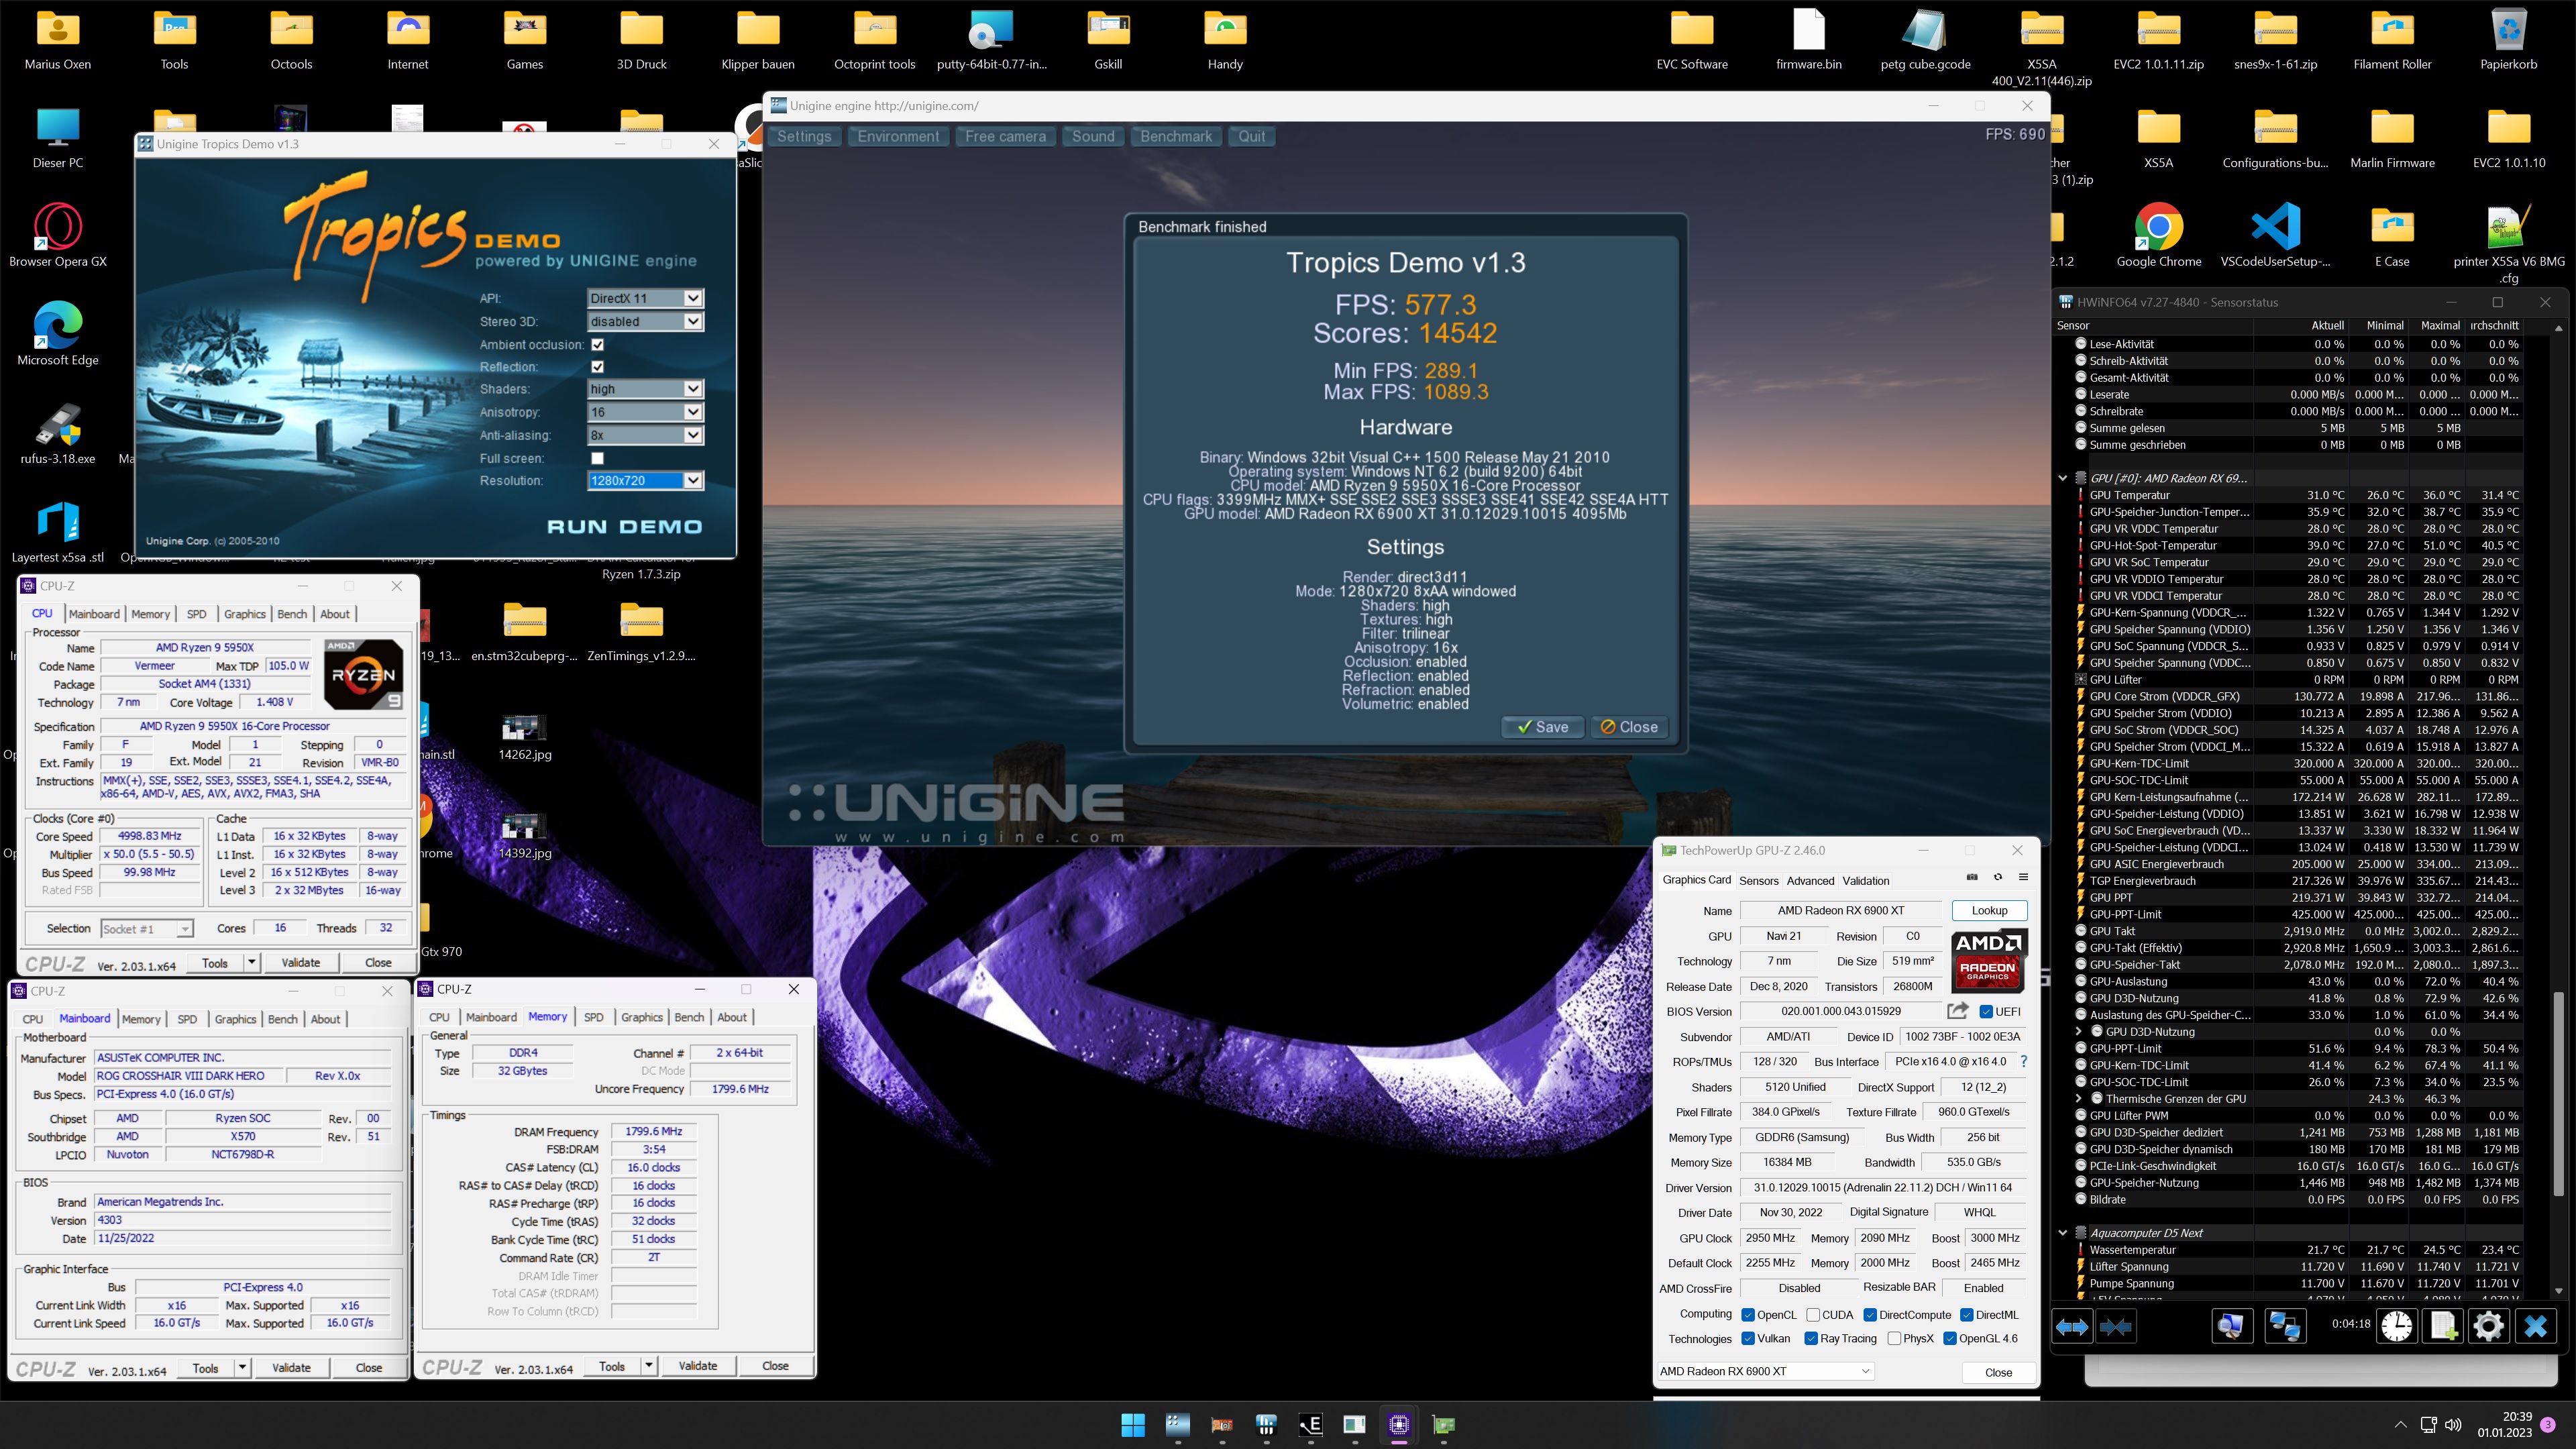Click HWiNFO scrollbar up arrow
The width and height of the screenshot is (2576, 1449).
(x=2558, y=327)
